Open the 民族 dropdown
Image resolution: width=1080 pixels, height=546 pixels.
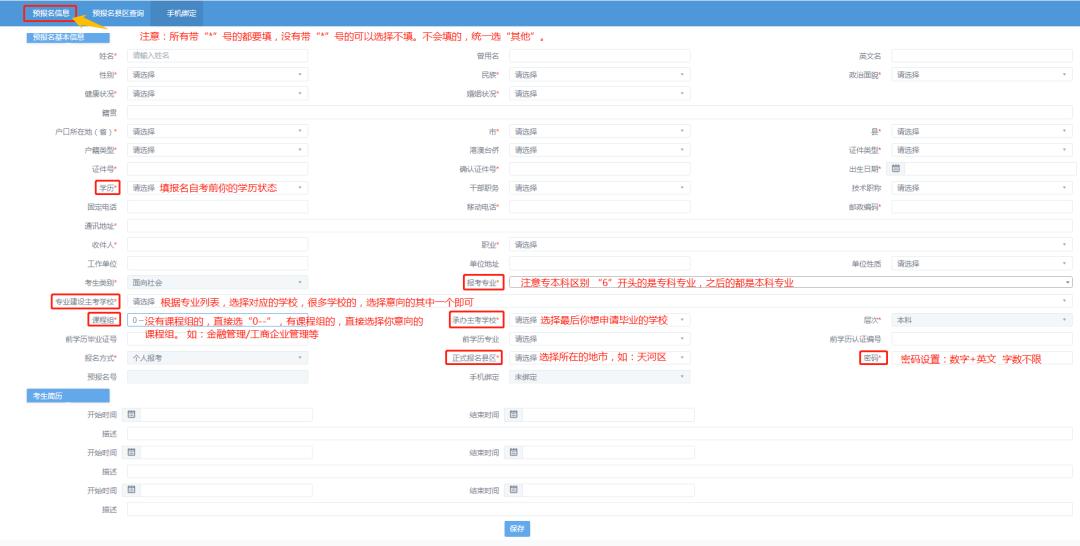[x=599, y=74]
